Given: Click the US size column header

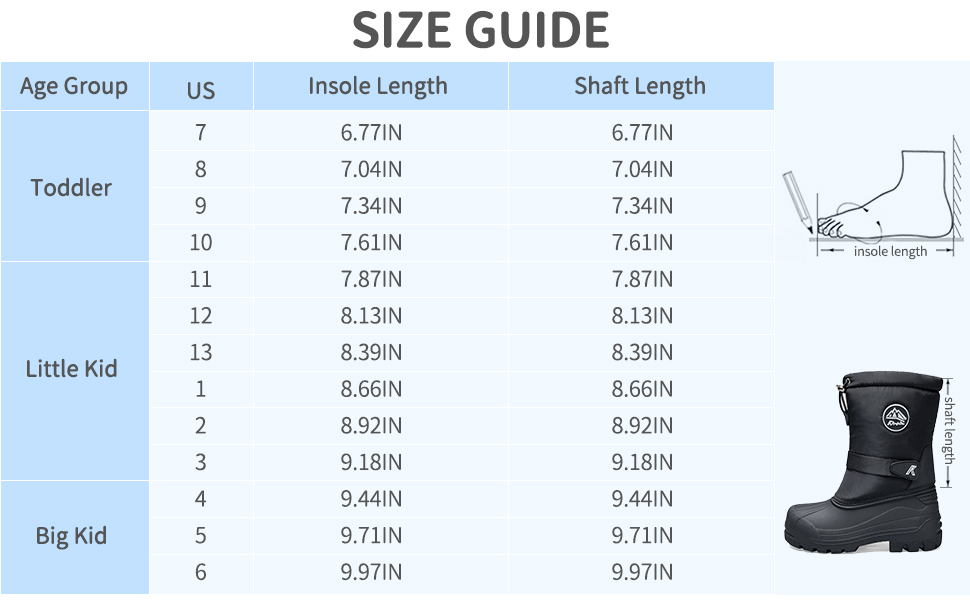Looking at the screenshot, I should (x=201, y=90).
